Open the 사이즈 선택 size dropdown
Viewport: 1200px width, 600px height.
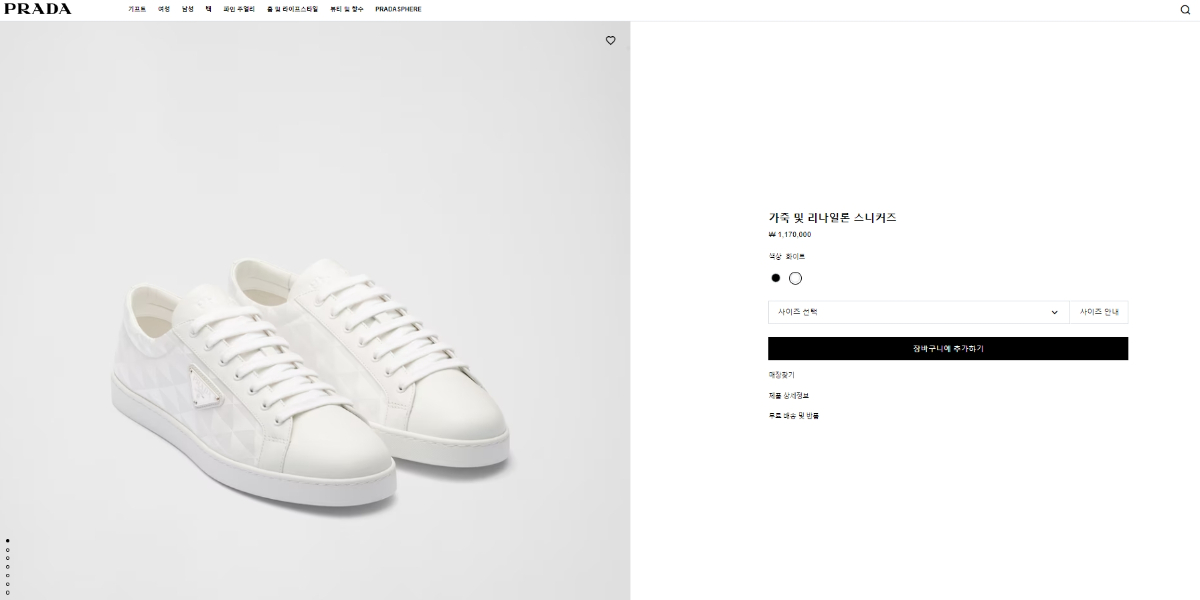coord(917,312)
